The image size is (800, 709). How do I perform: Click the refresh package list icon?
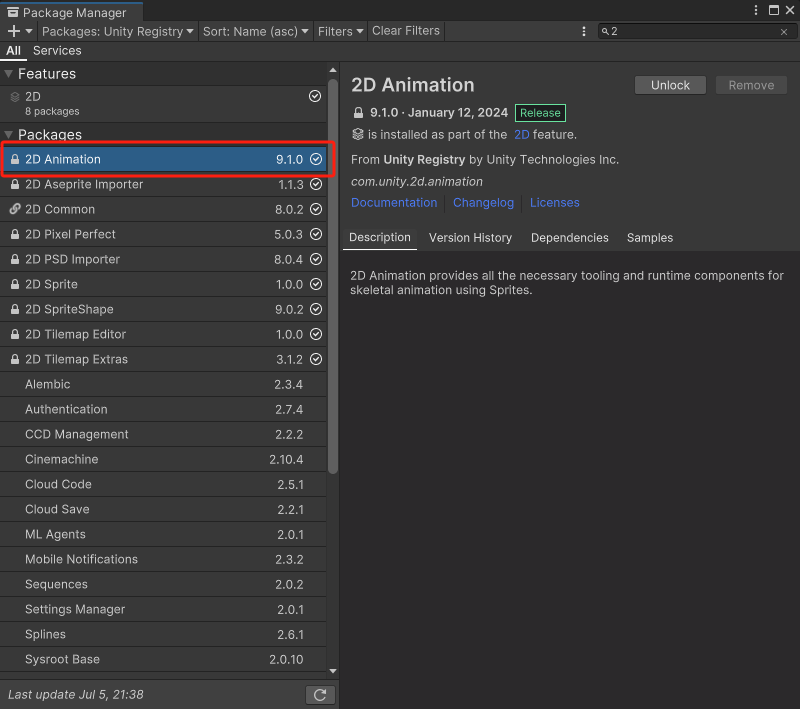tap(320, 695)
